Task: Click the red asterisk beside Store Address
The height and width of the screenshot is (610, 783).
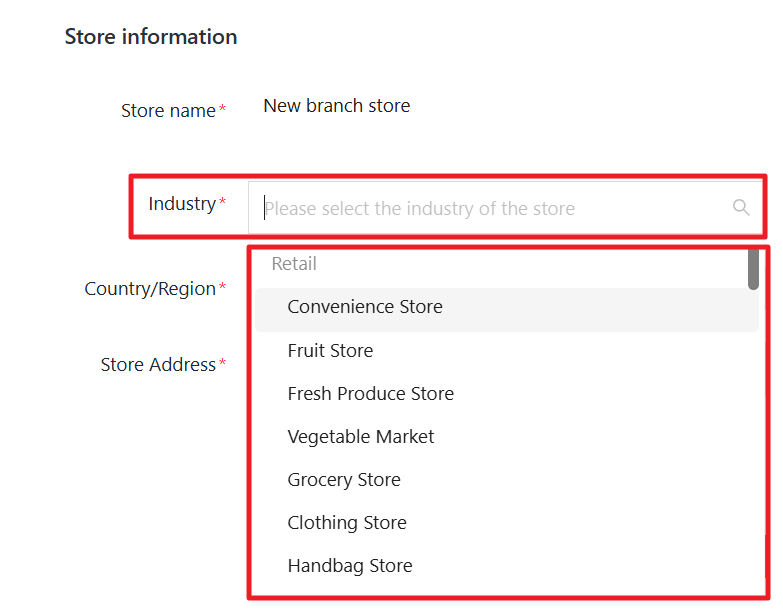Action: [222, 364]
